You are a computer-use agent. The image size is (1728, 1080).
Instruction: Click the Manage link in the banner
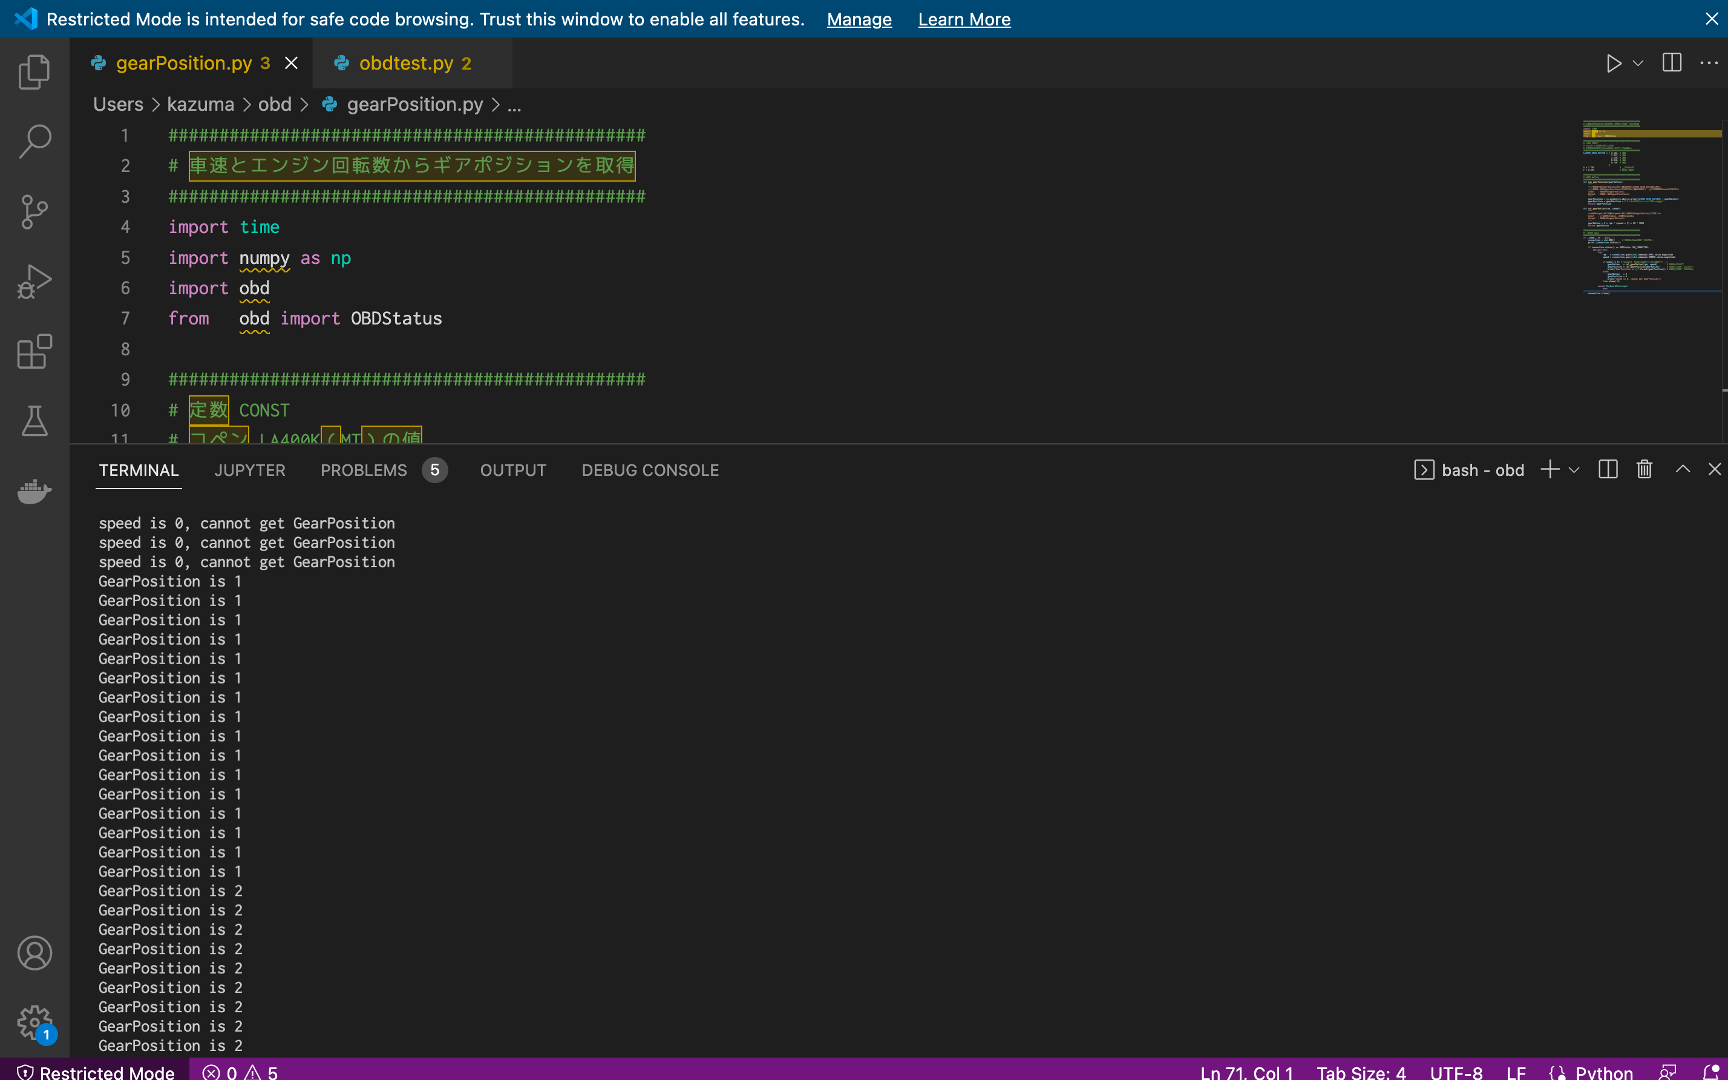click(x=859, y=19)
